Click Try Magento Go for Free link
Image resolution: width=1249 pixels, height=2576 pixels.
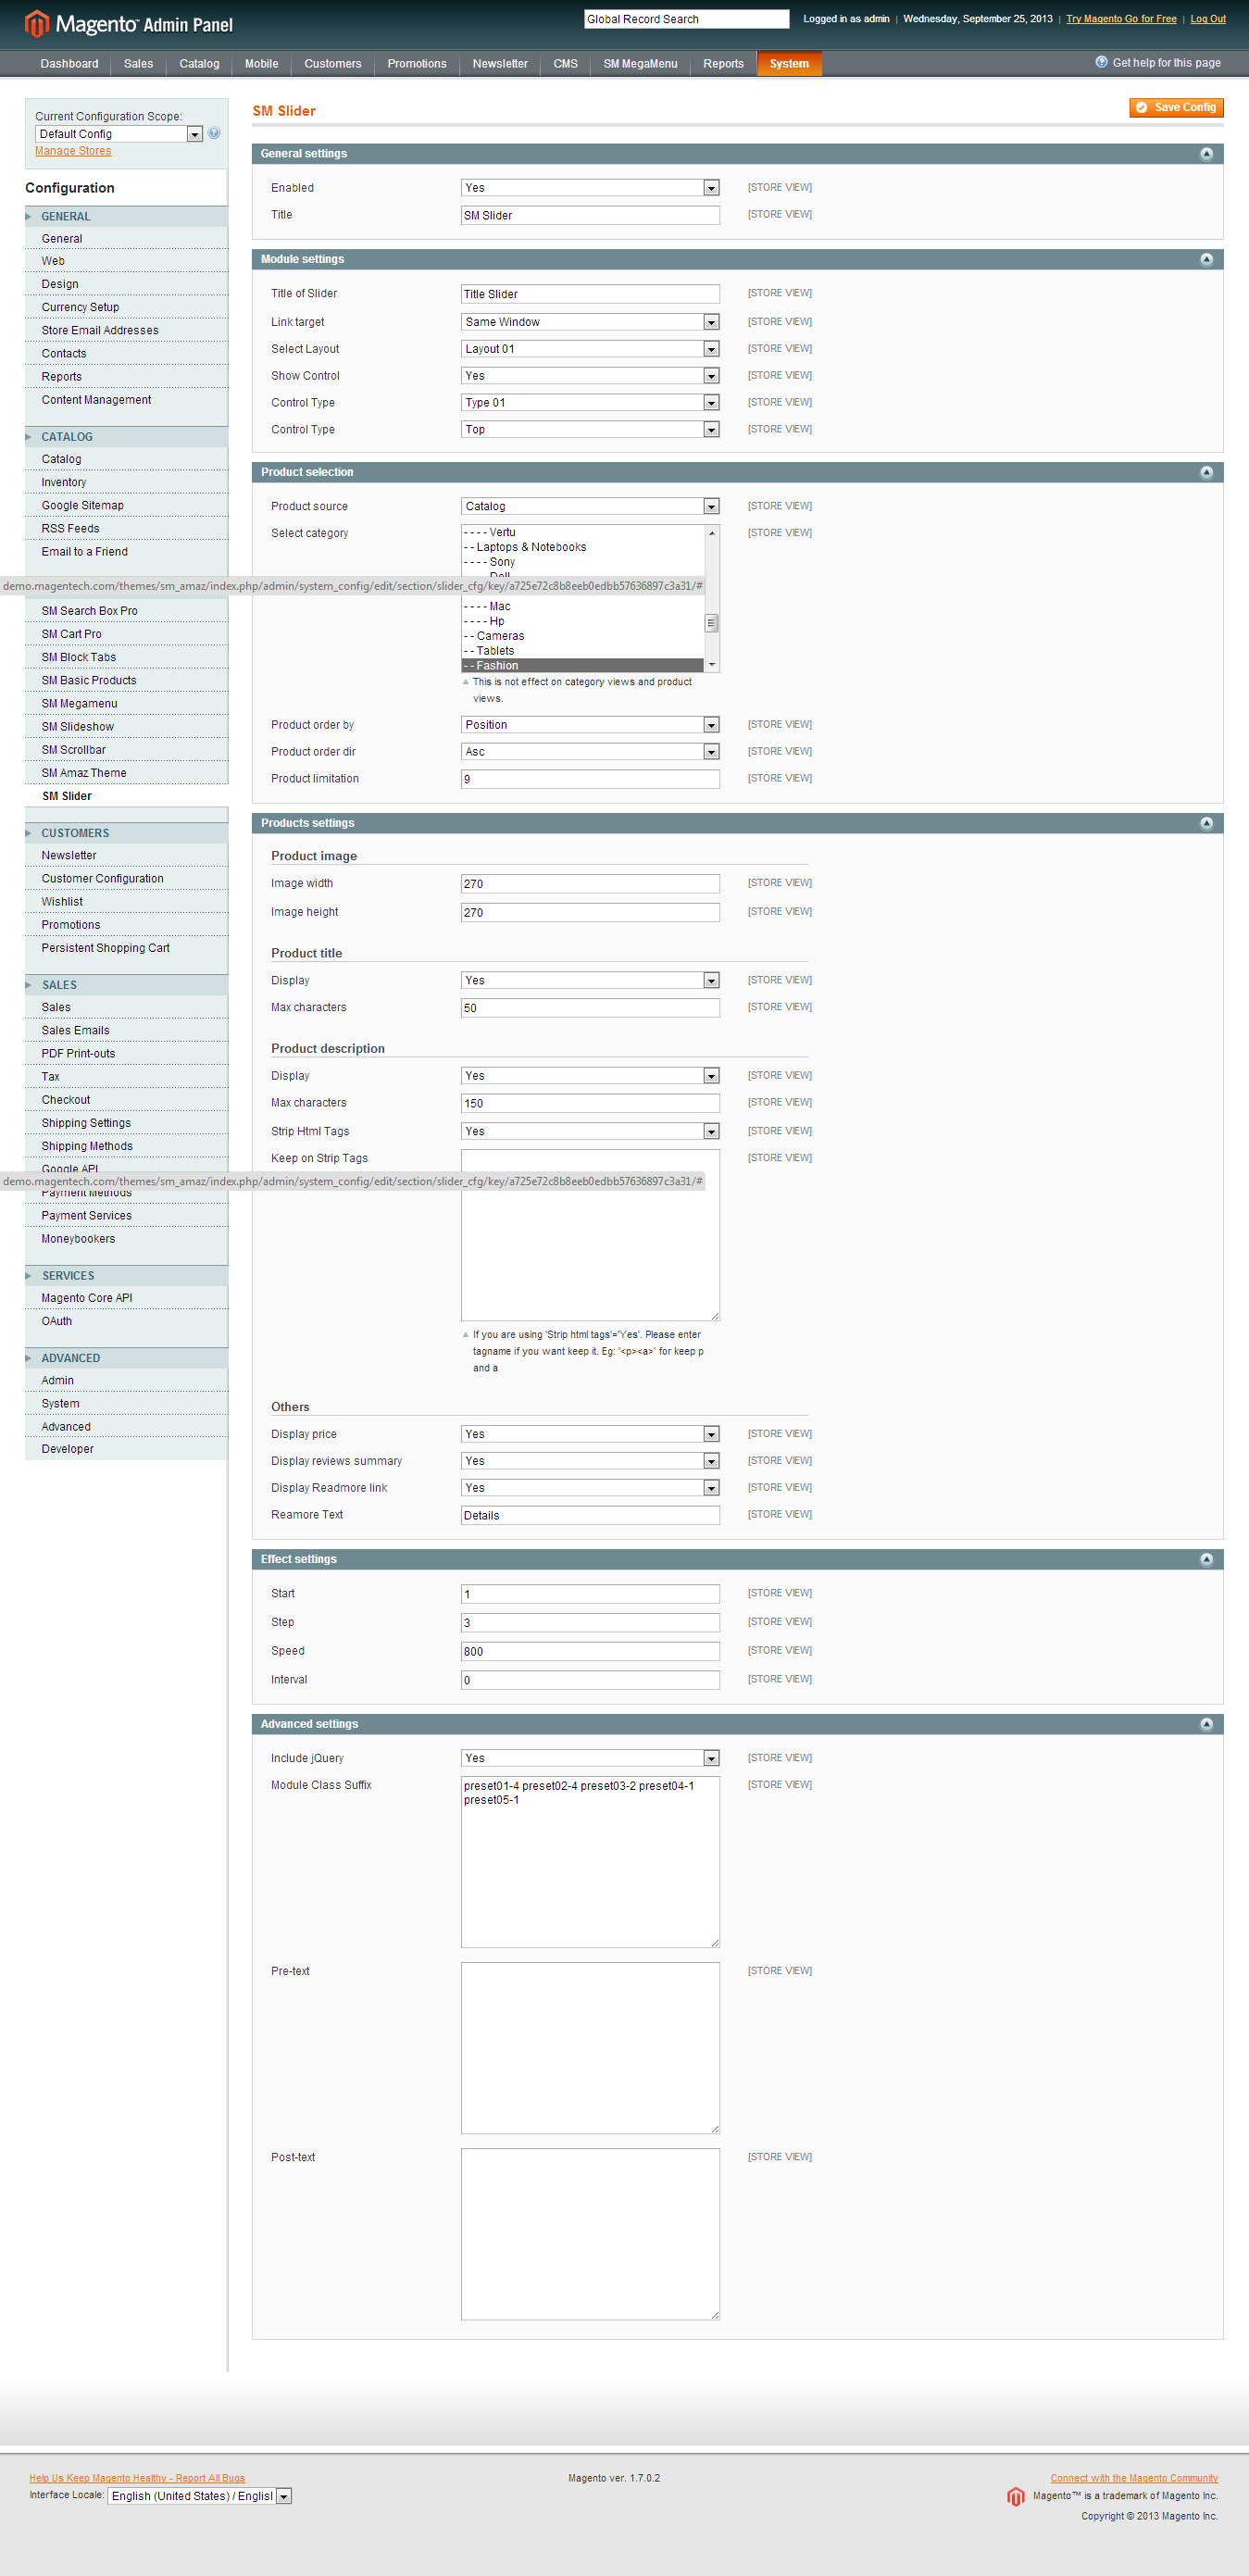(1121, 19)
